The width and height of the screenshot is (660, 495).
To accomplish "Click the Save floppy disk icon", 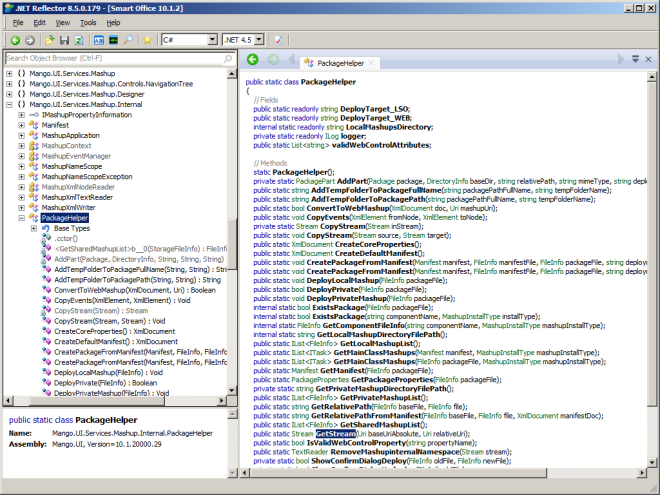I will (64, 40).
